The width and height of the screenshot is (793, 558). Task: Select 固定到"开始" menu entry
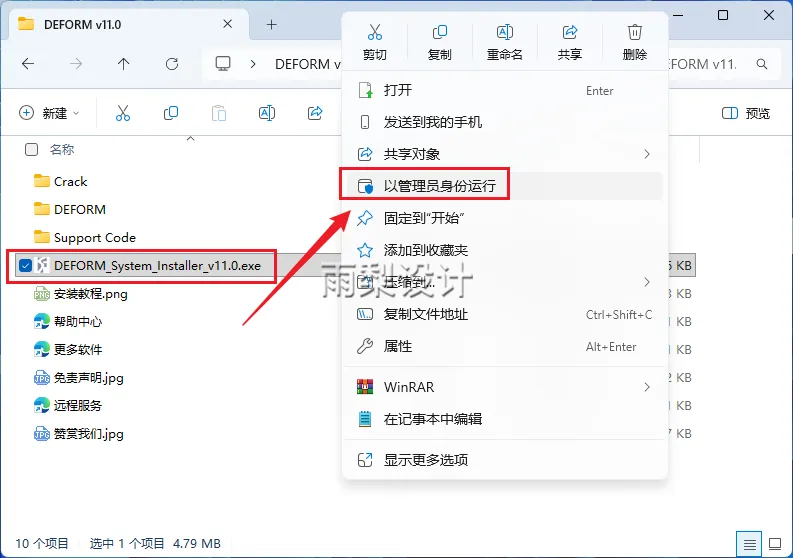pos(505,219)
